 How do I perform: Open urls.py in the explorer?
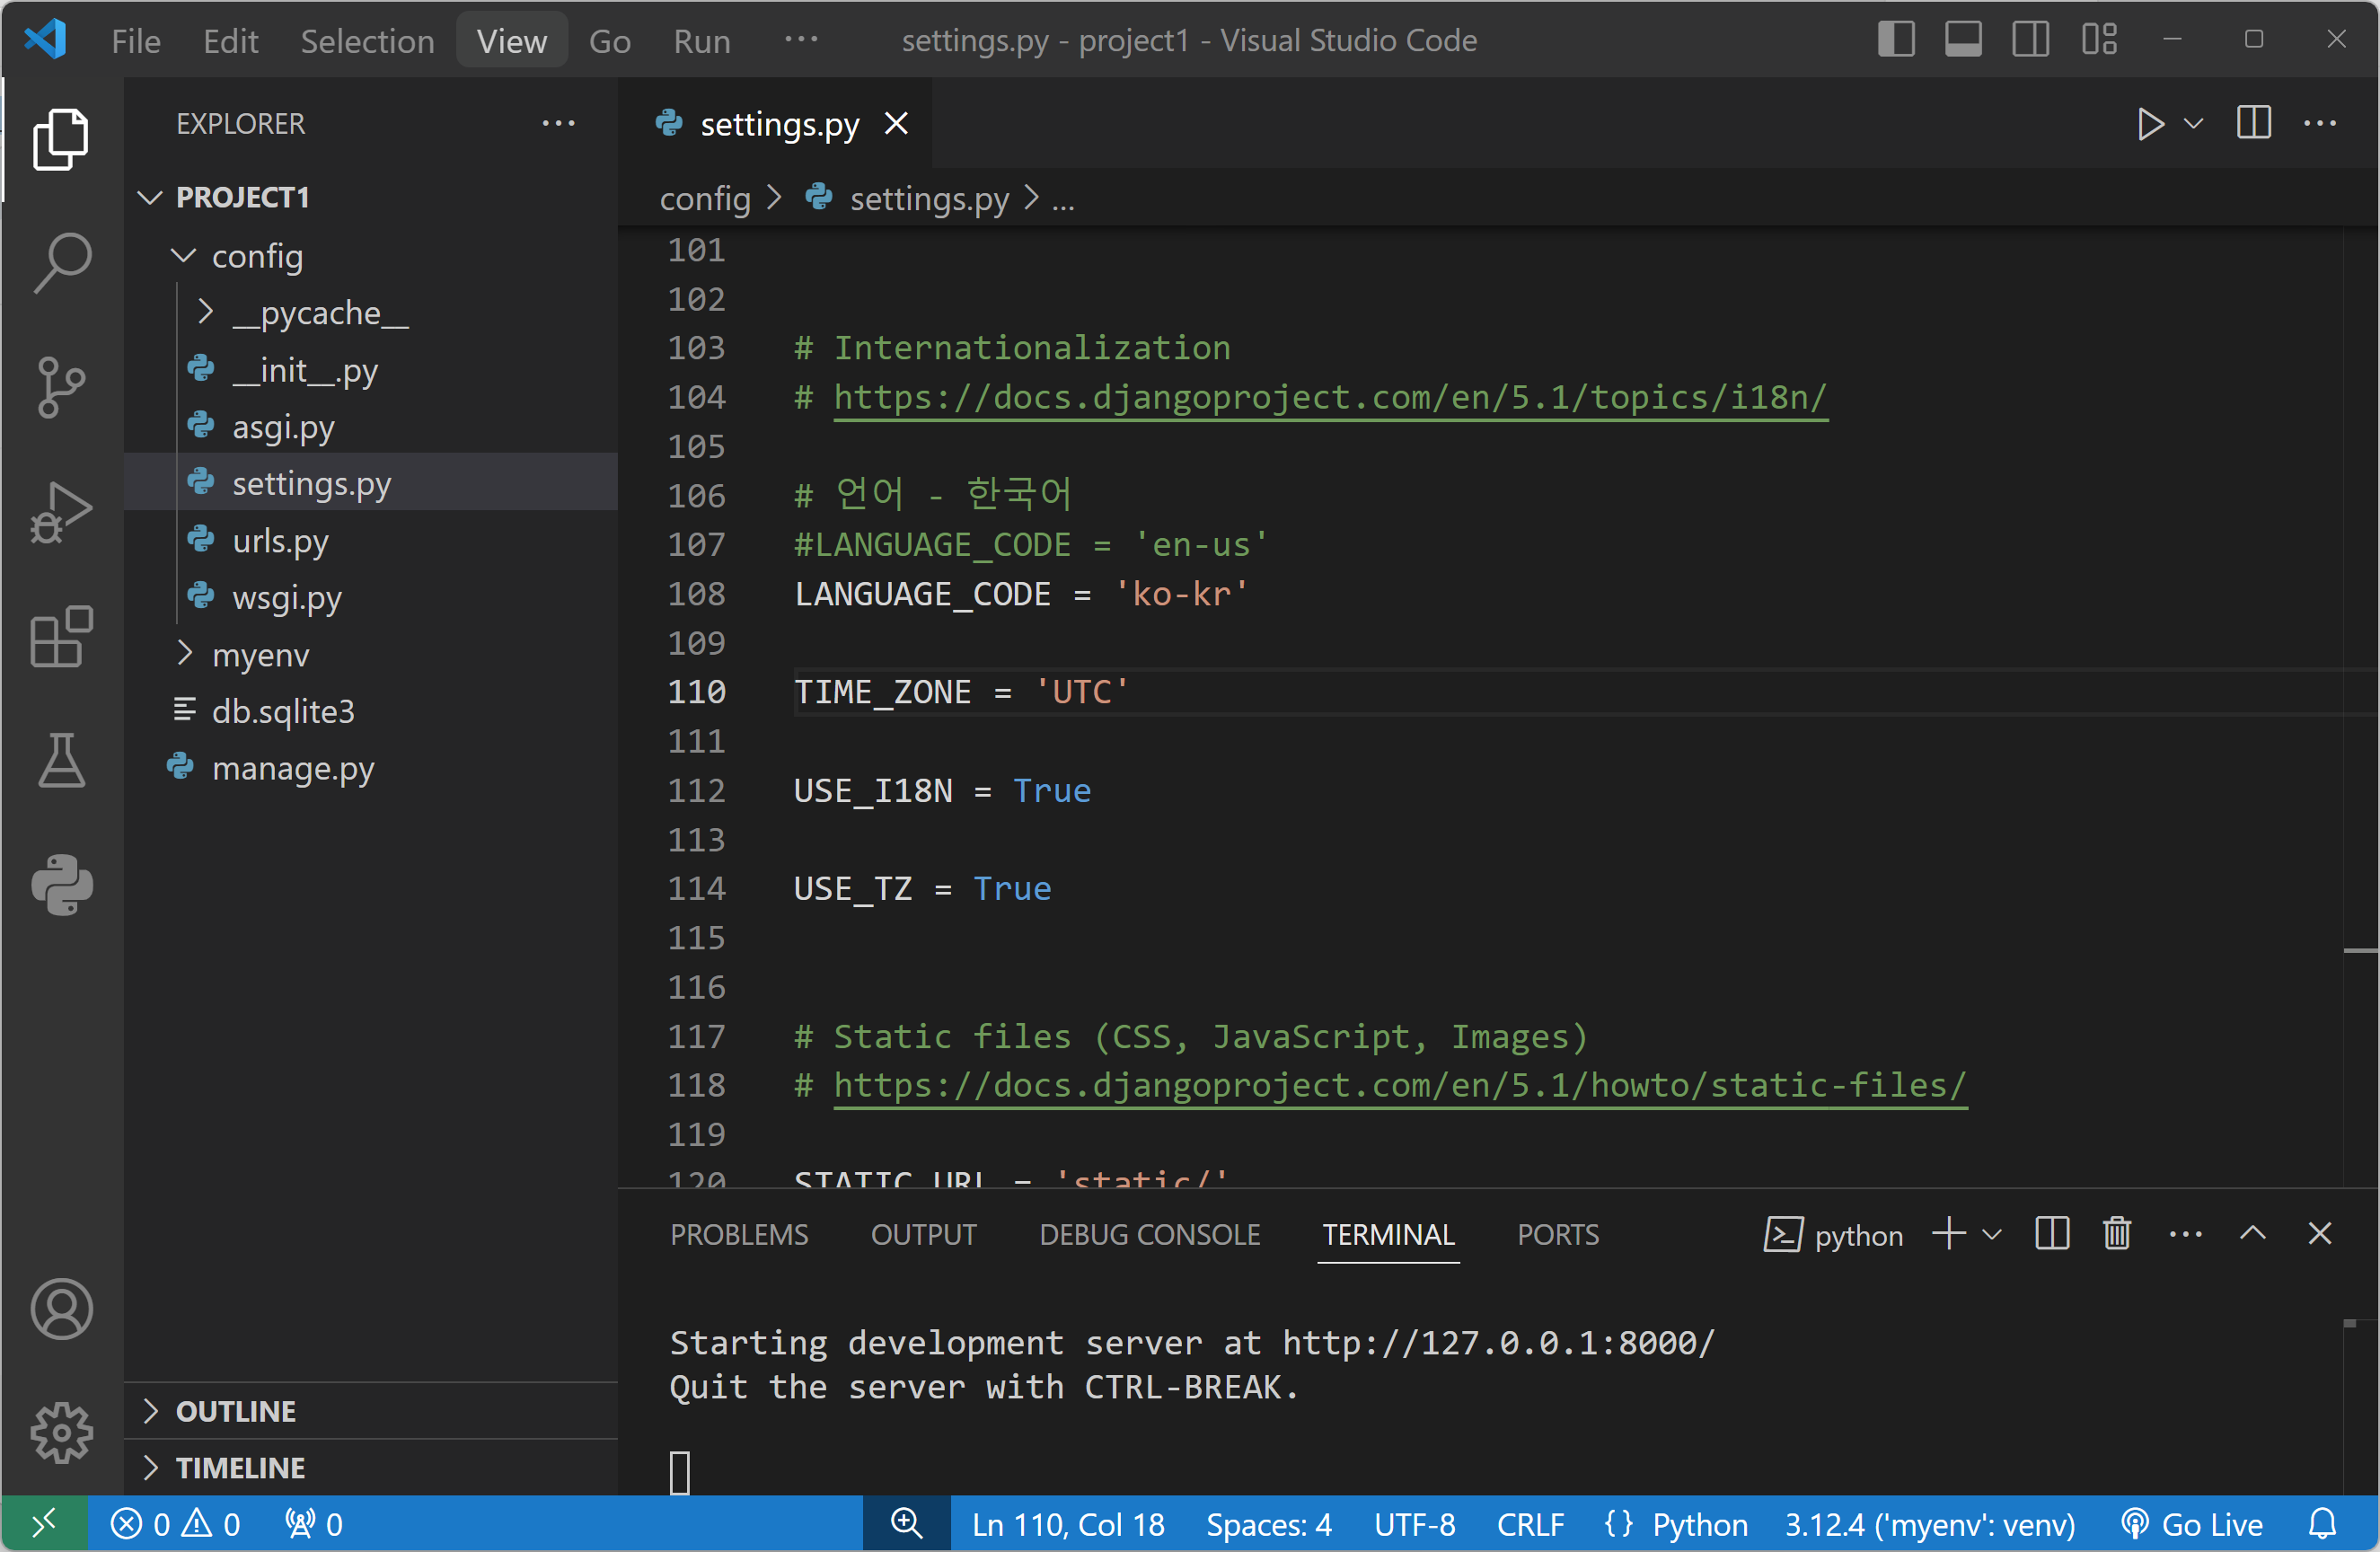click(280, 541)
